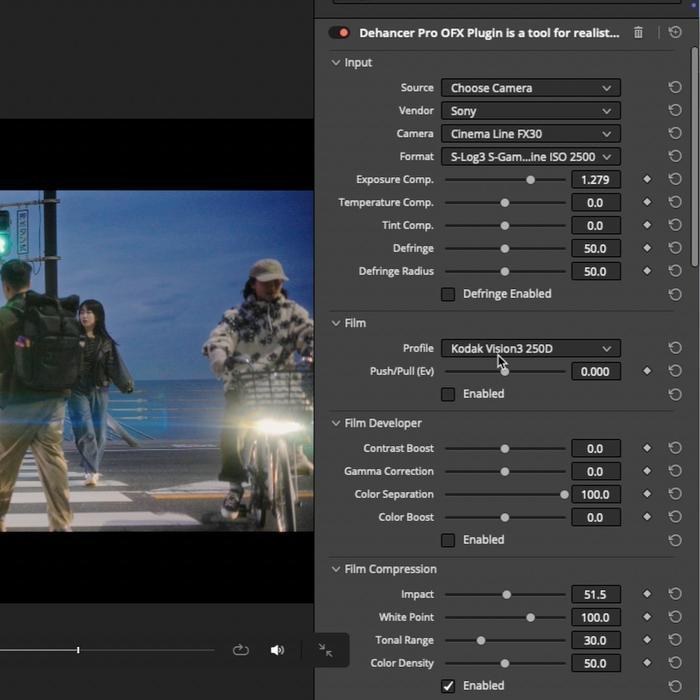Click the inspector panel vertical scrollbar
This screenshot has width=700, height=700.
click(695, 156)
